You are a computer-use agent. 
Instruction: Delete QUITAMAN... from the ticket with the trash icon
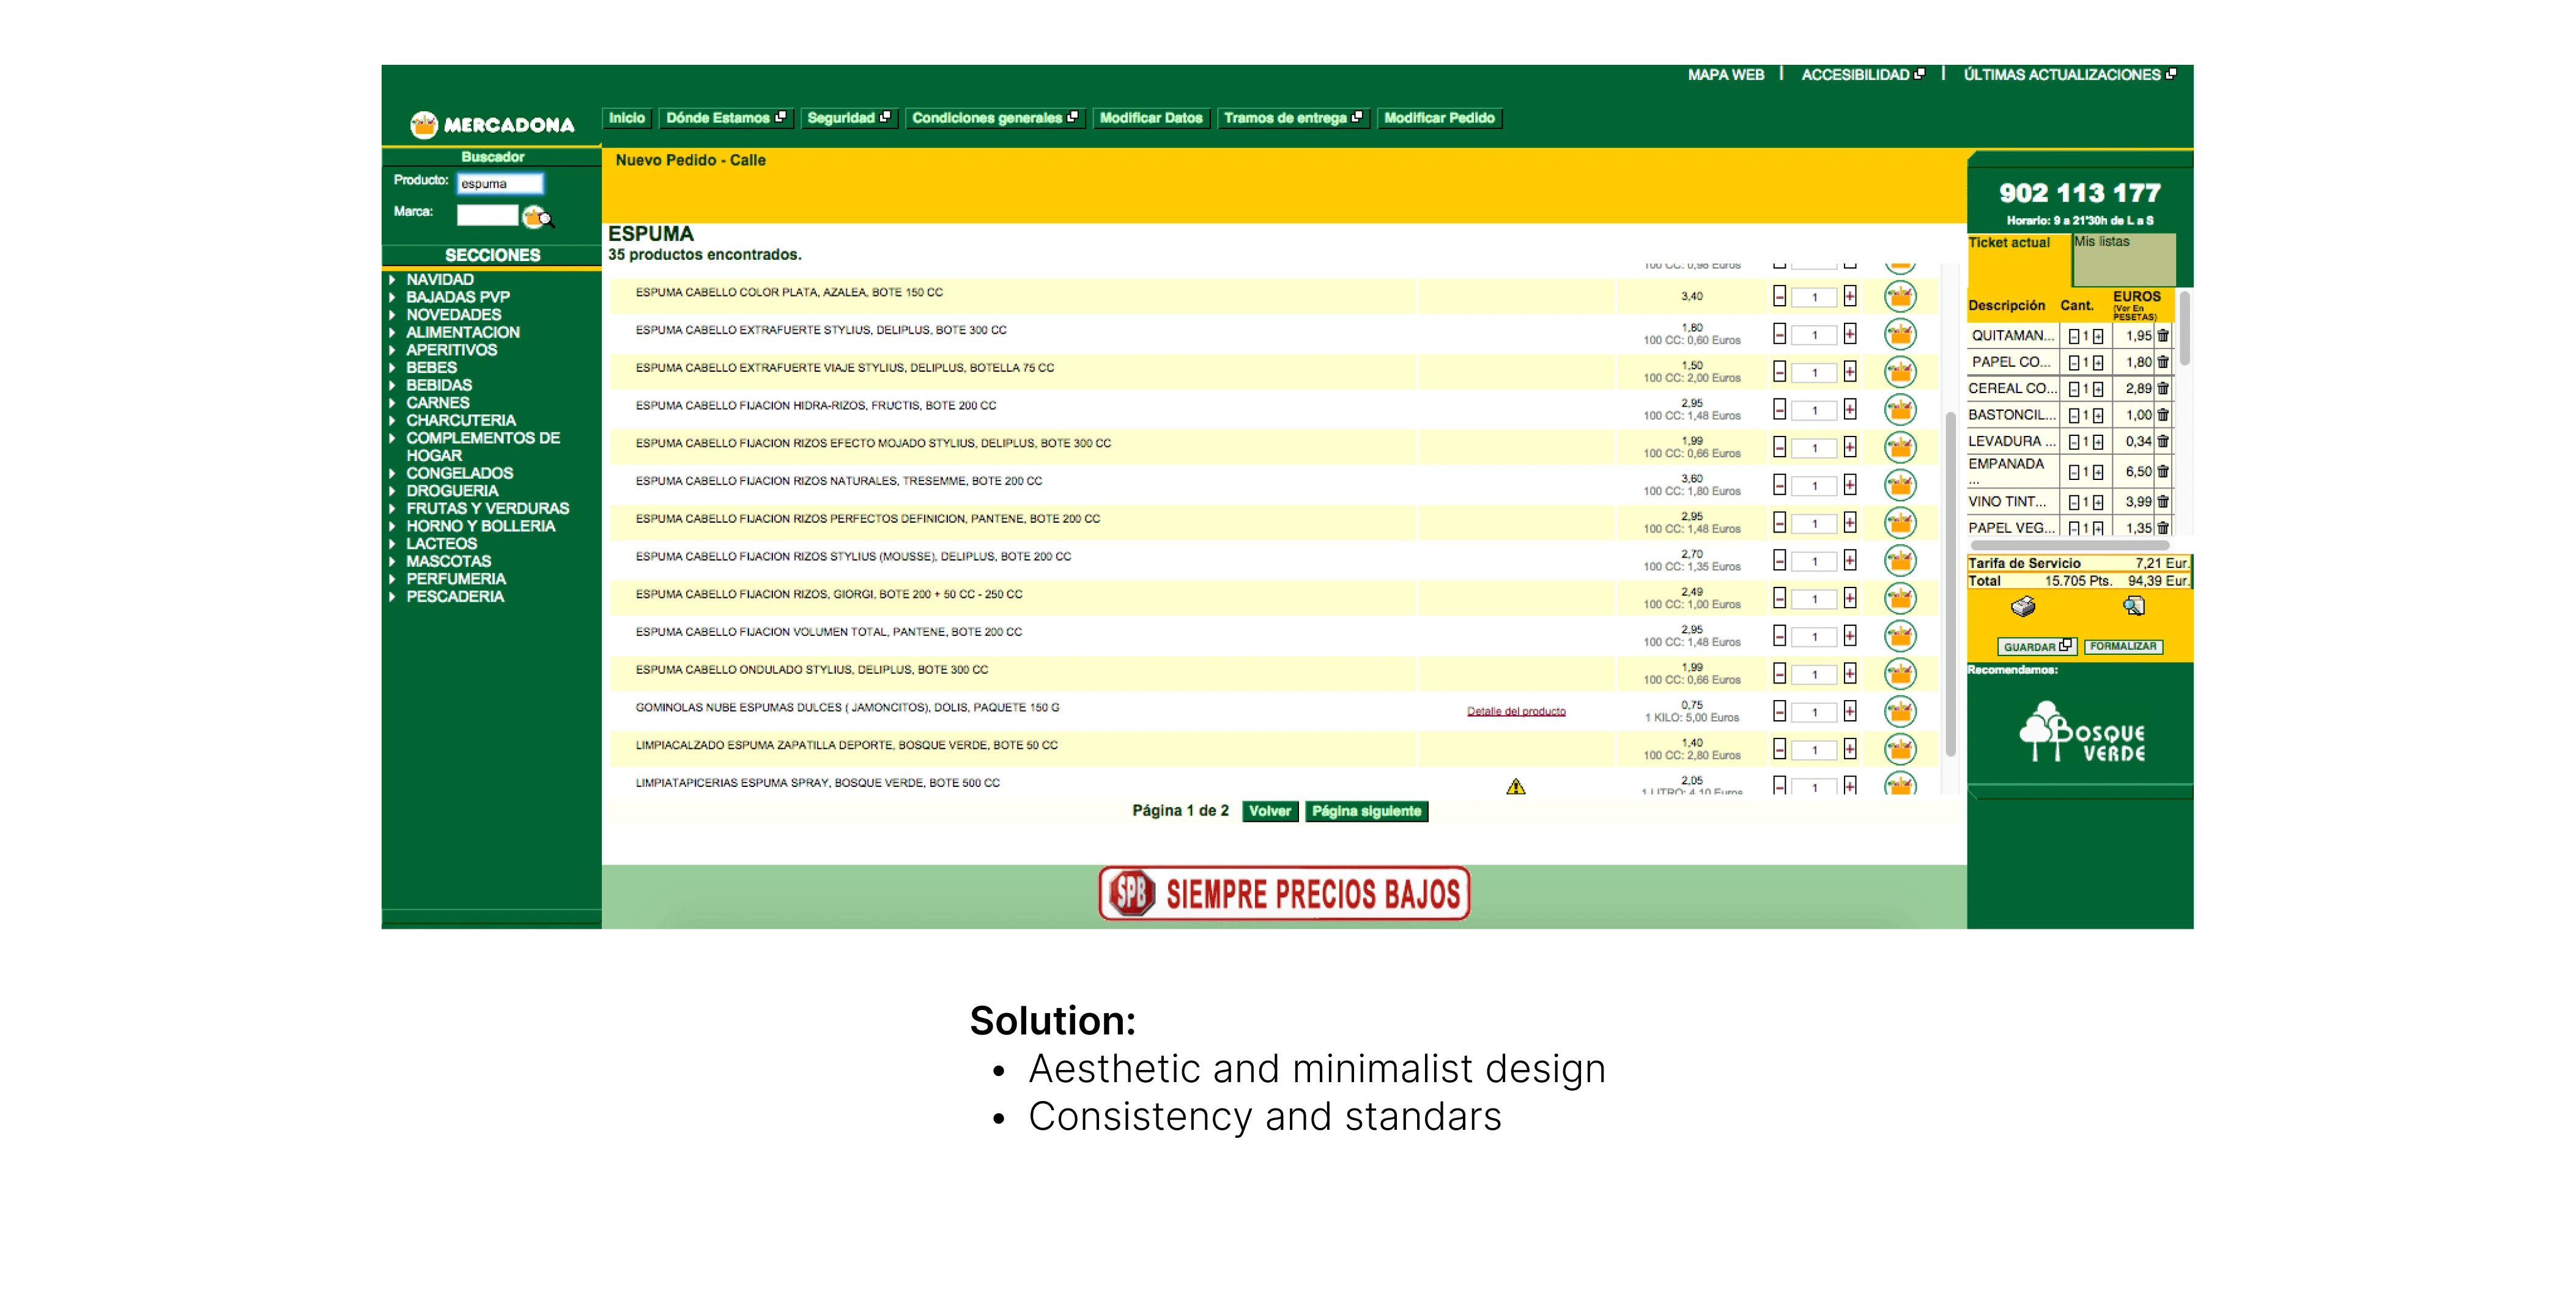coord(2162,336)
